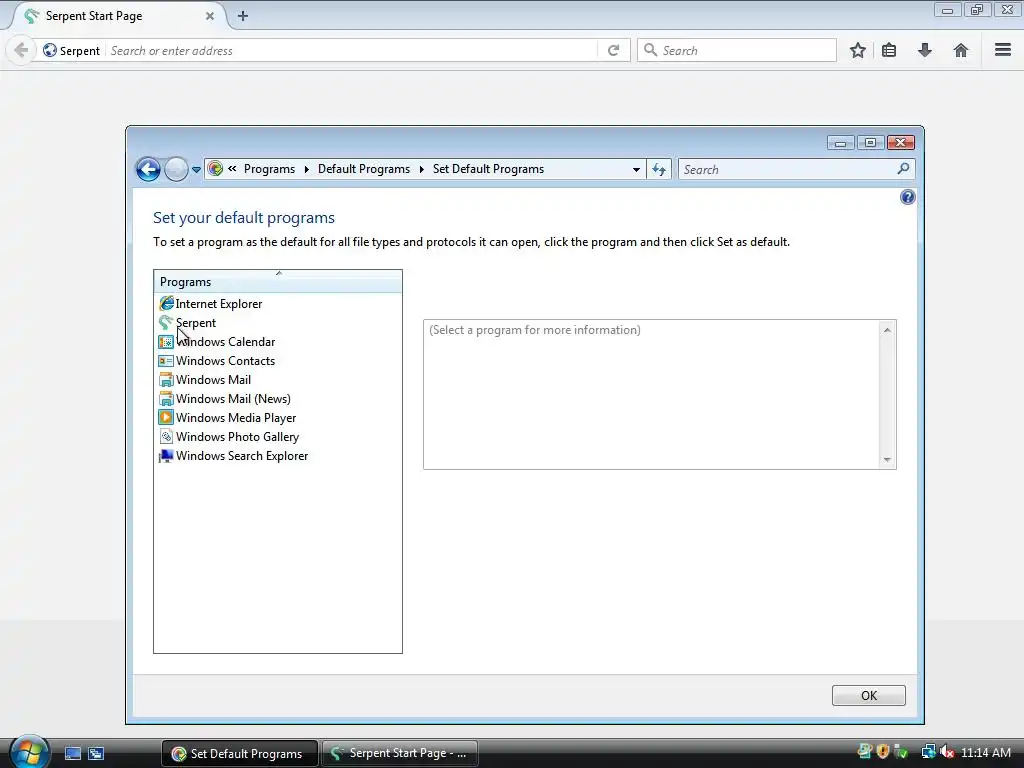Focus the Control Panel Search field
This screenshot has width=1024, height=768.
pyautogui.click(x=788, y=170)
